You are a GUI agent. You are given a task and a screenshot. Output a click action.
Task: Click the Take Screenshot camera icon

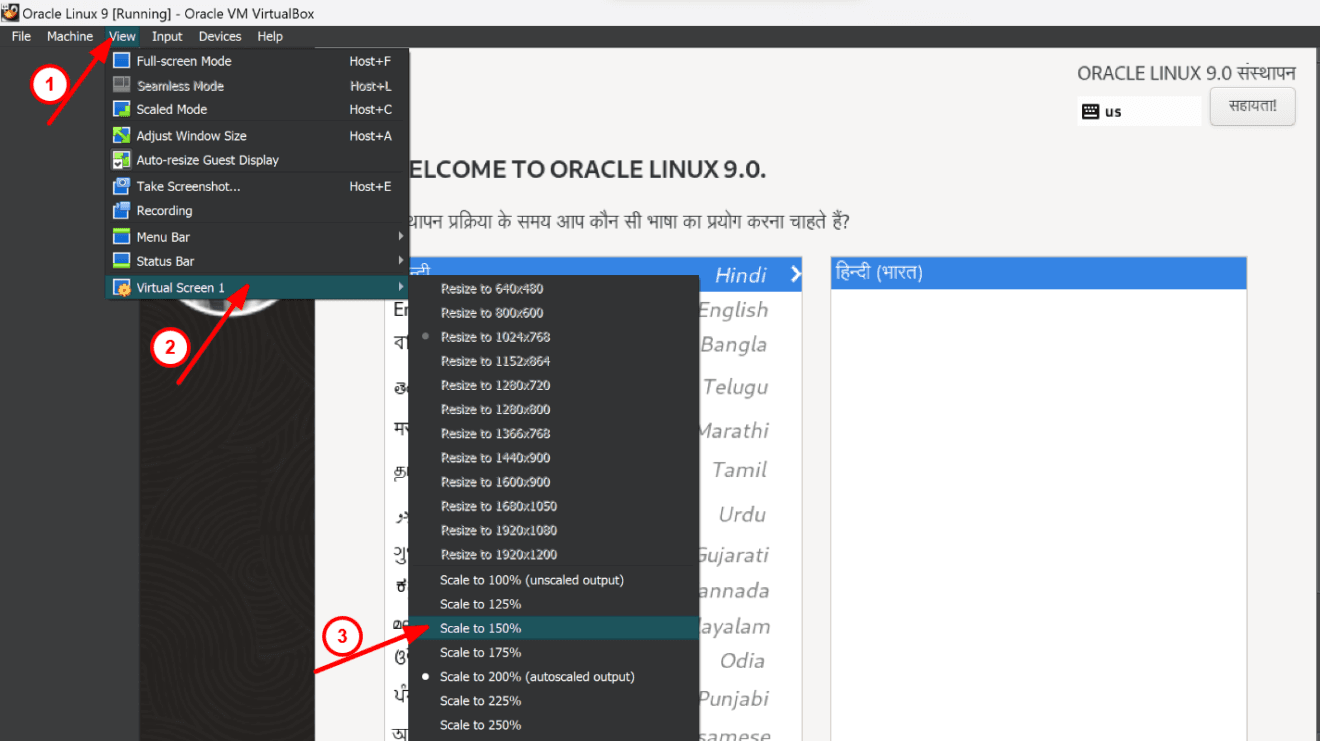coord(121,186)
